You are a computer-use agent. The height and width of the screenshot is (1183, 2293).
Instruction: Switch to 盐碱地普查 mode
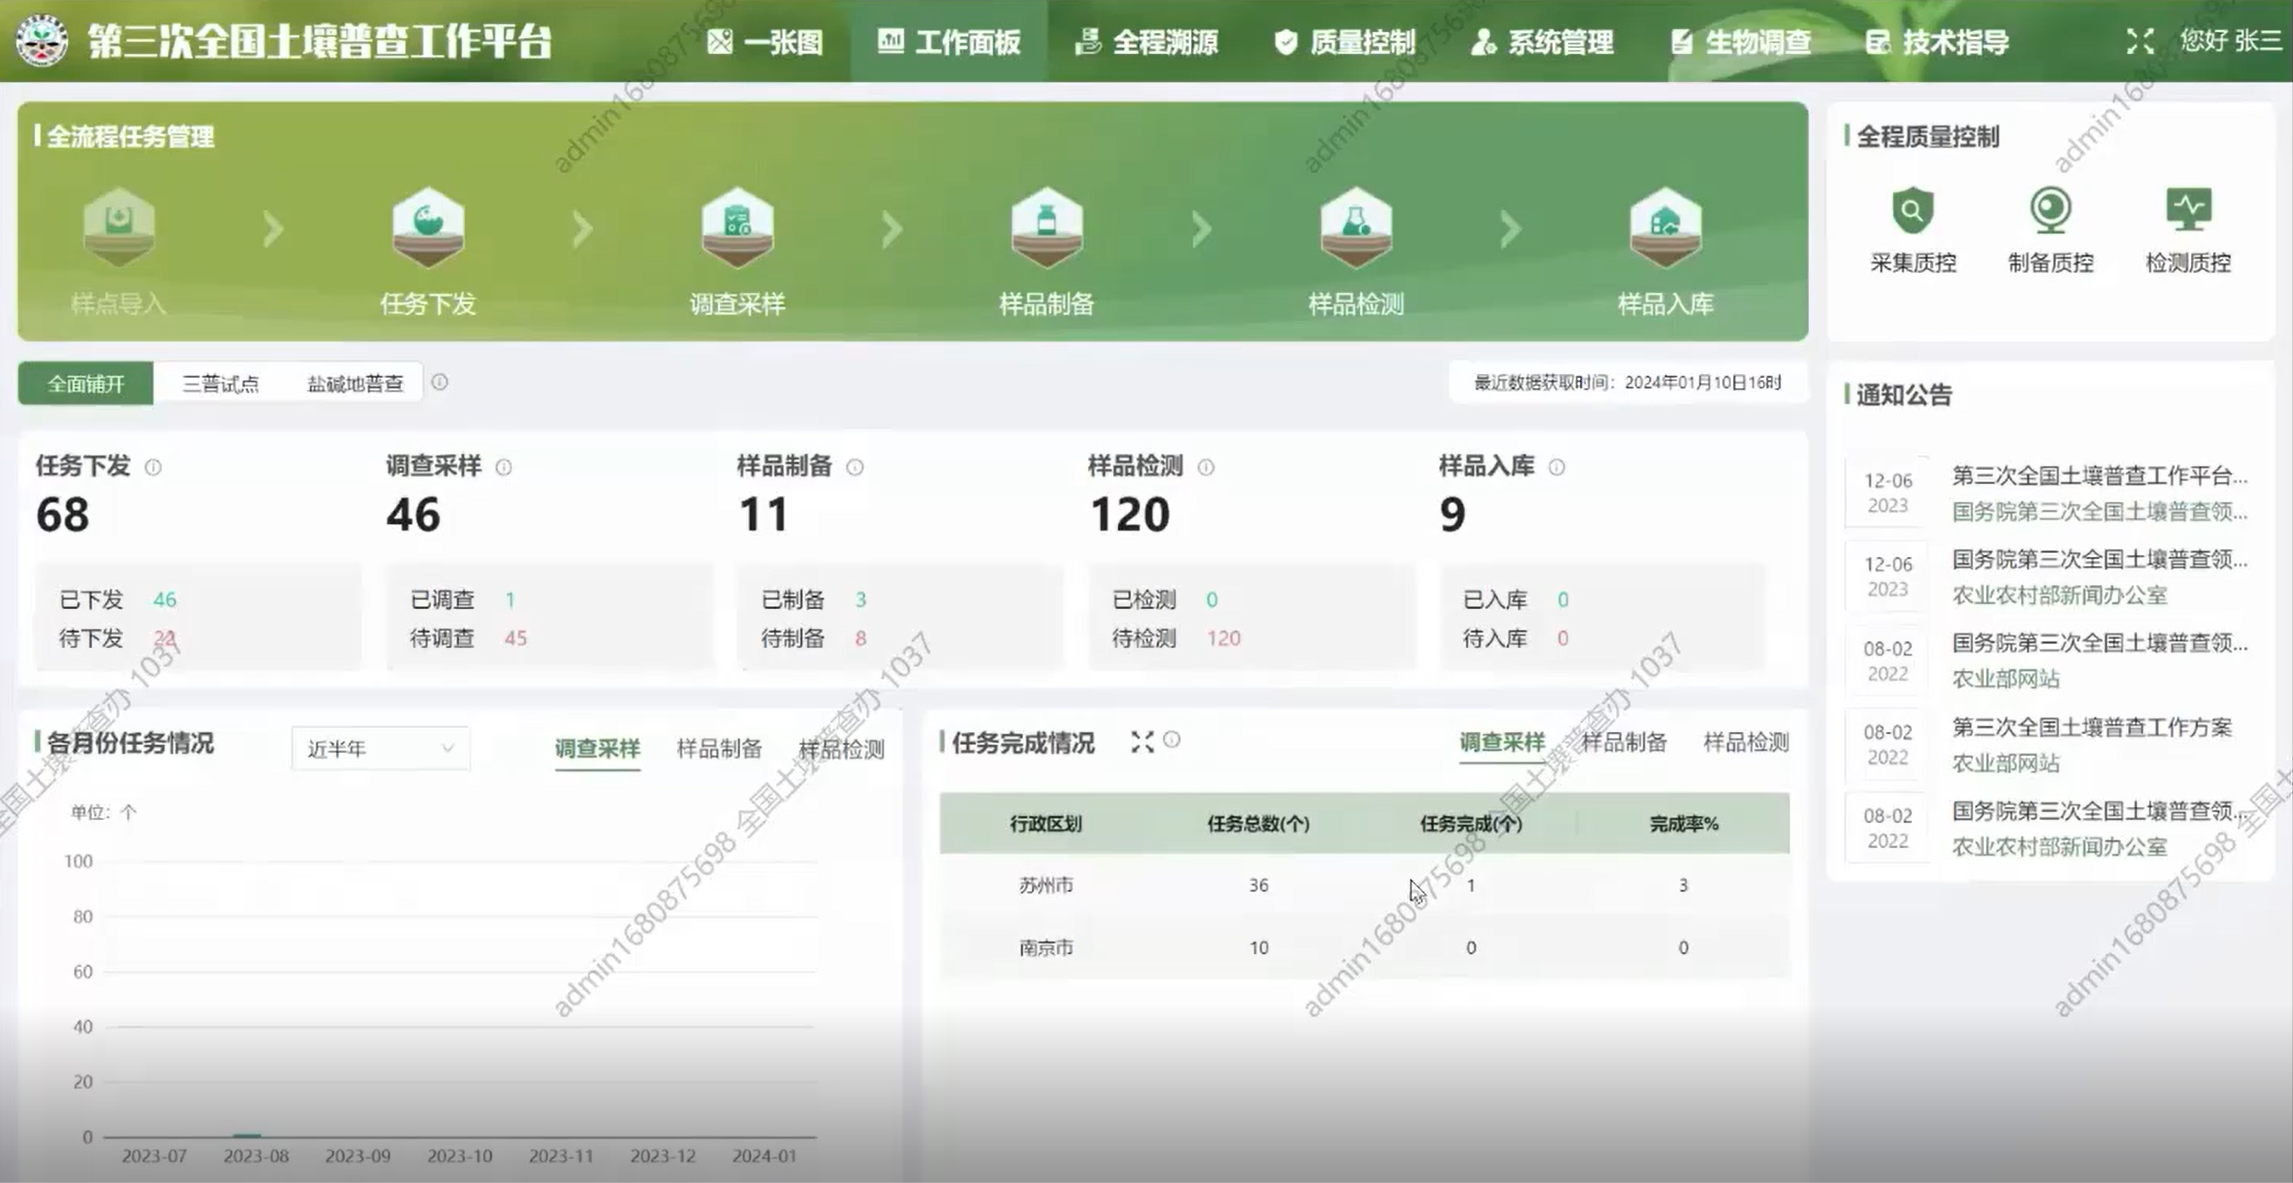pyautogui.click(x=354, y=383)
